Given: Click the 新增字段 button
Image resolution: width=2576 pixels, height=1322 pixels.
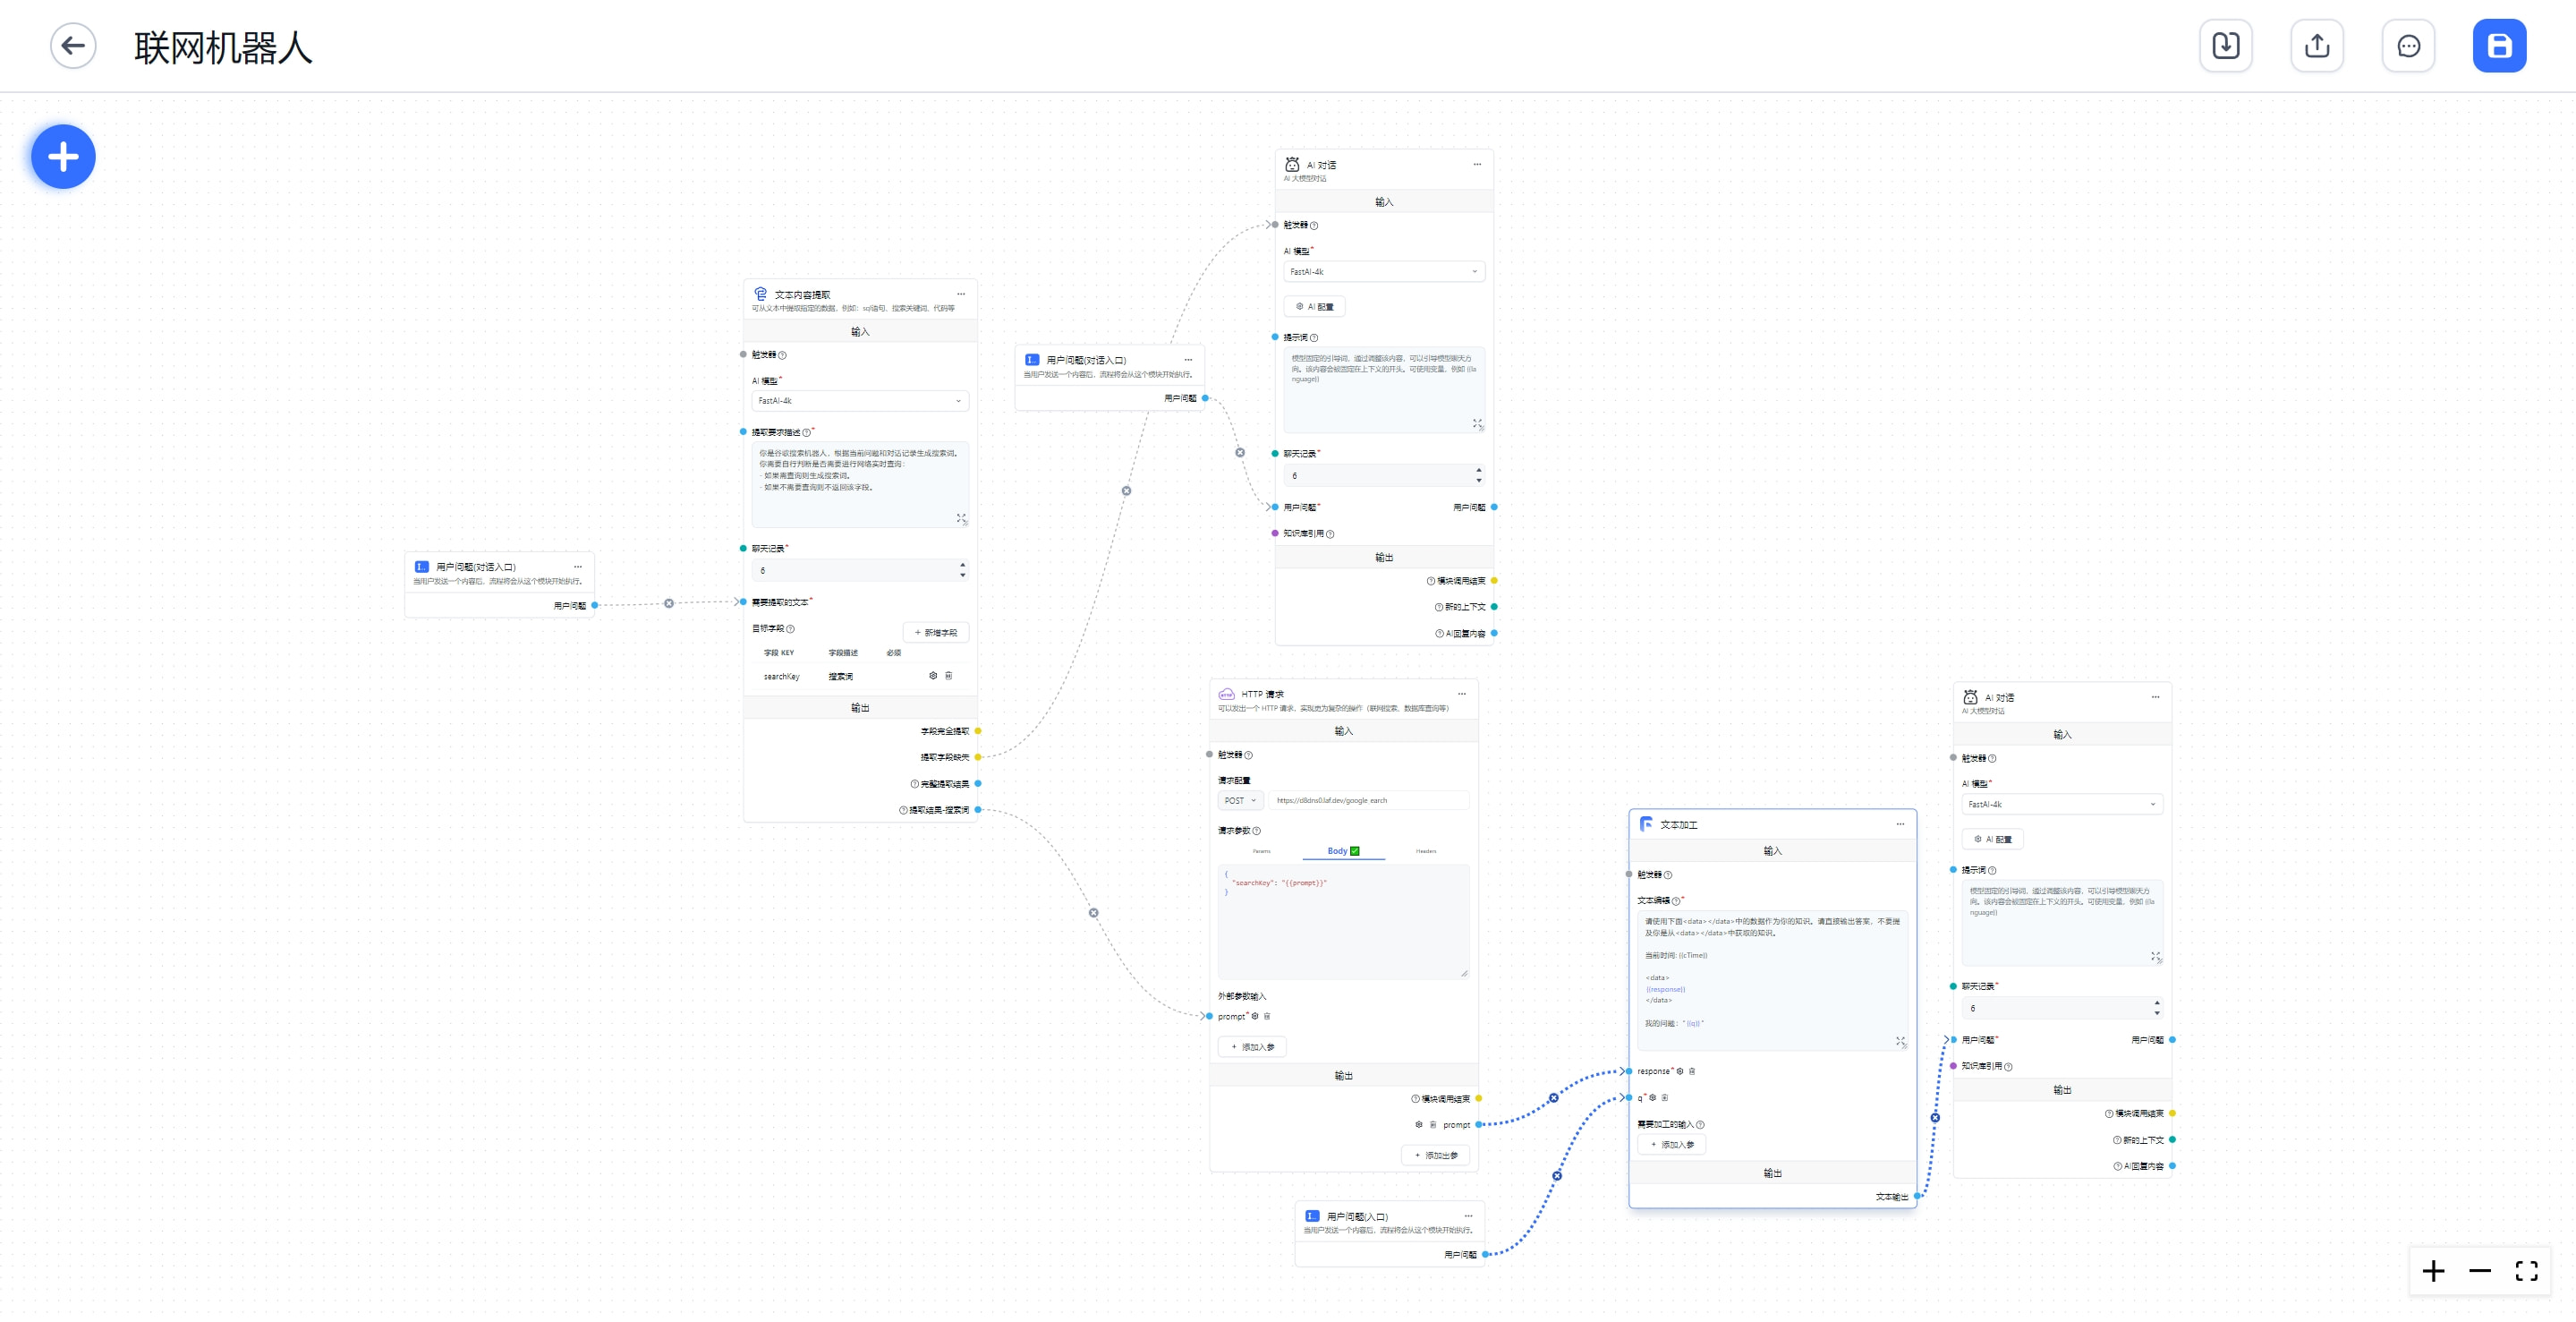Looking at the screenshot, I should click(x=935, y=632).
